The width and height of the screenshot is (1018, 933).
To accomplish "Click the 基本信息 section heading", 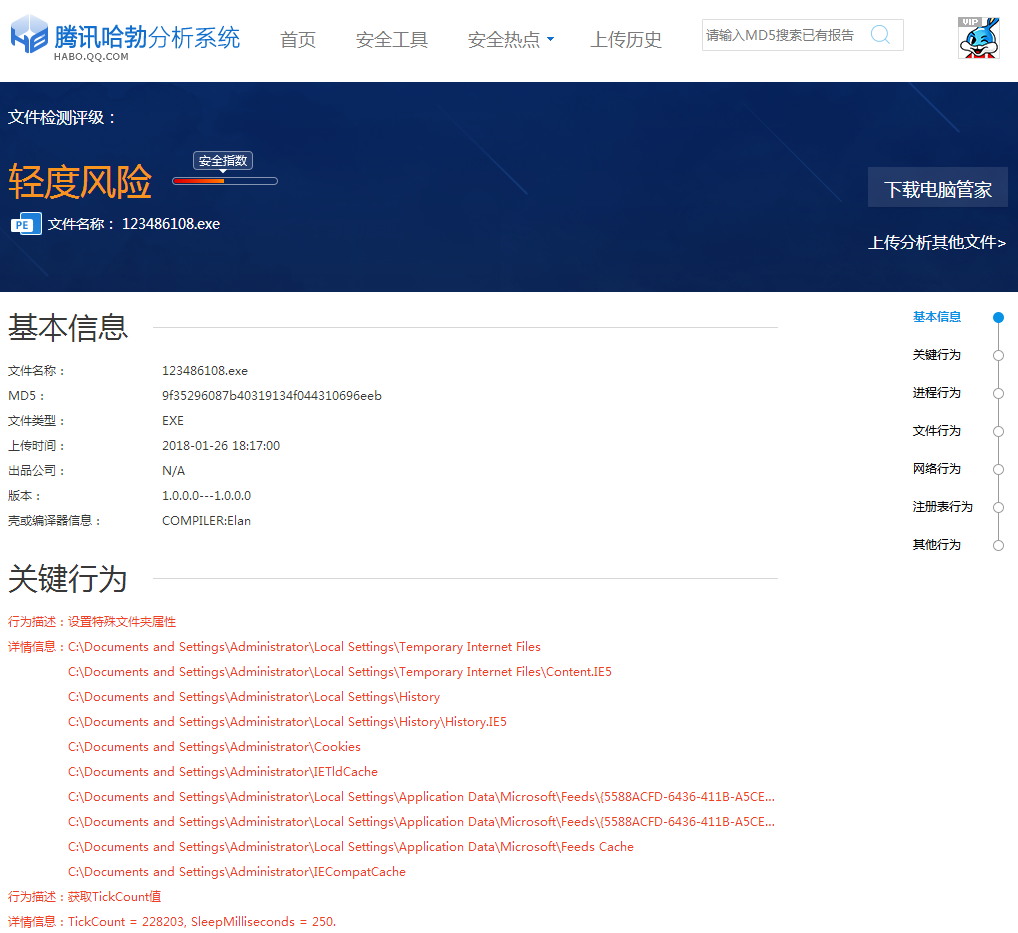I will click(x=68, y=327).
